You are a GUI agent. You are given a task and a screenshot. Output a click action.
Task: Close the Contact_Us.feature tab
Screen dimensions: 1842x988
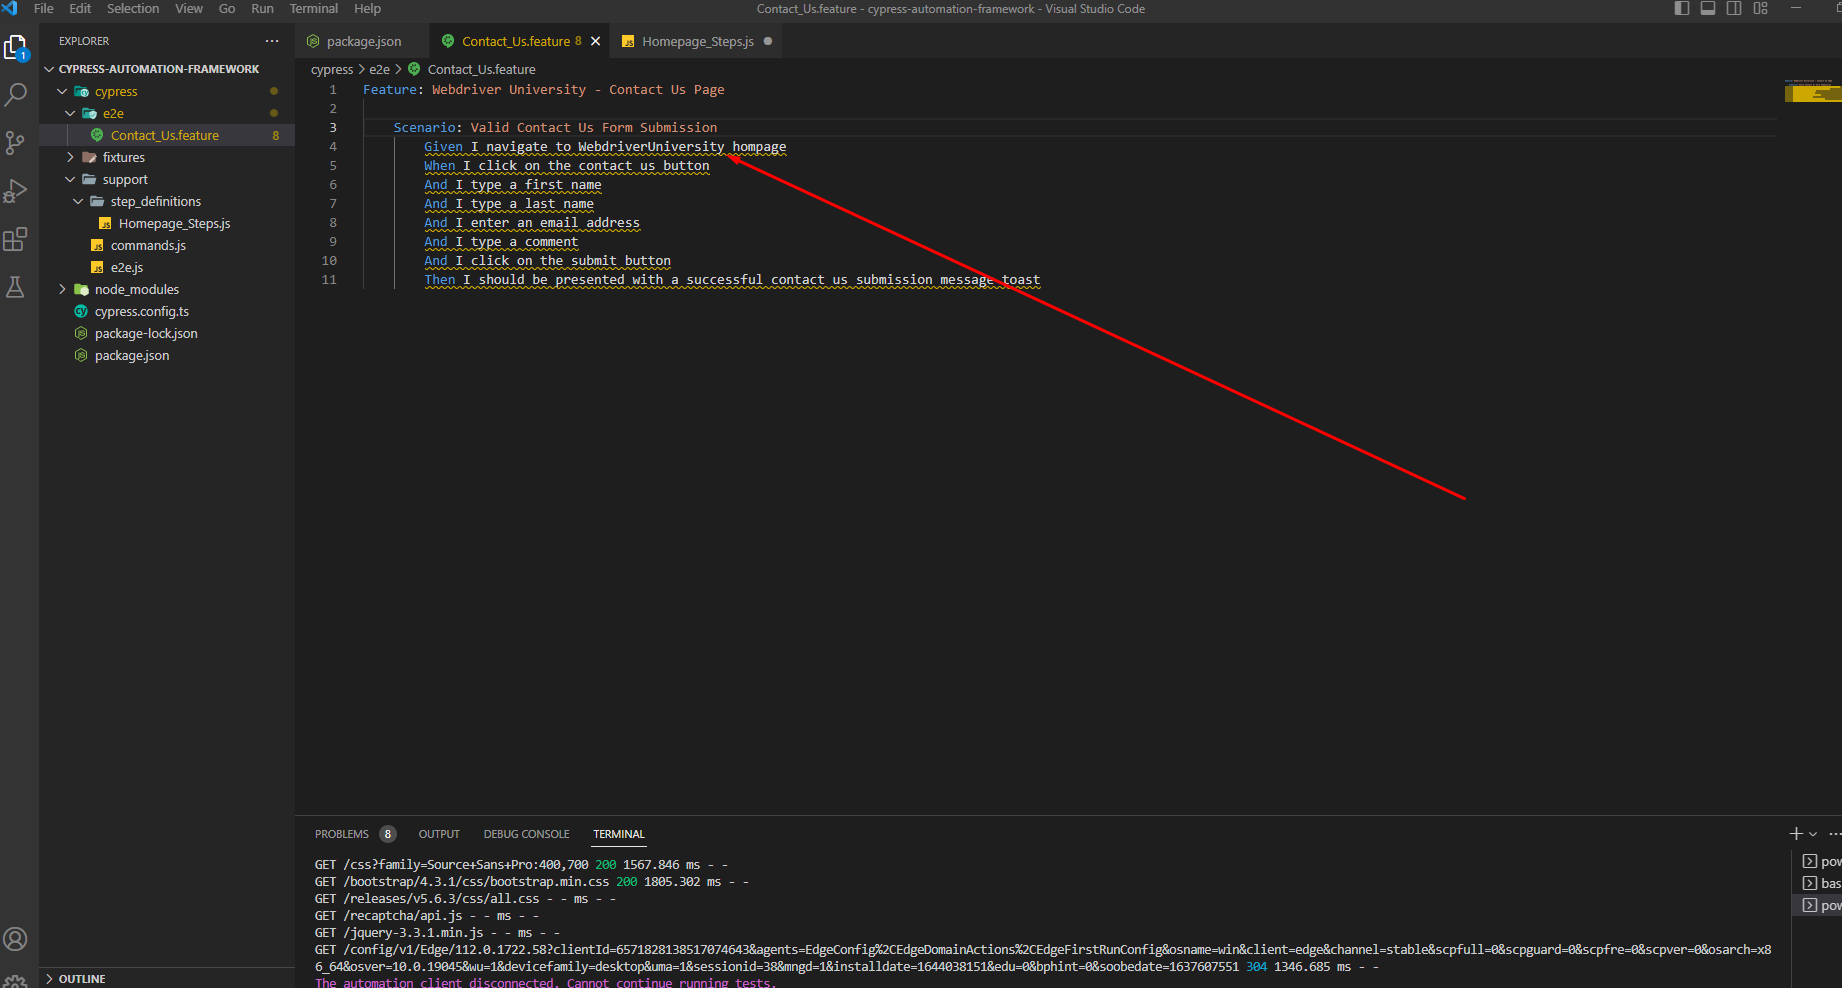coord(596,41)
